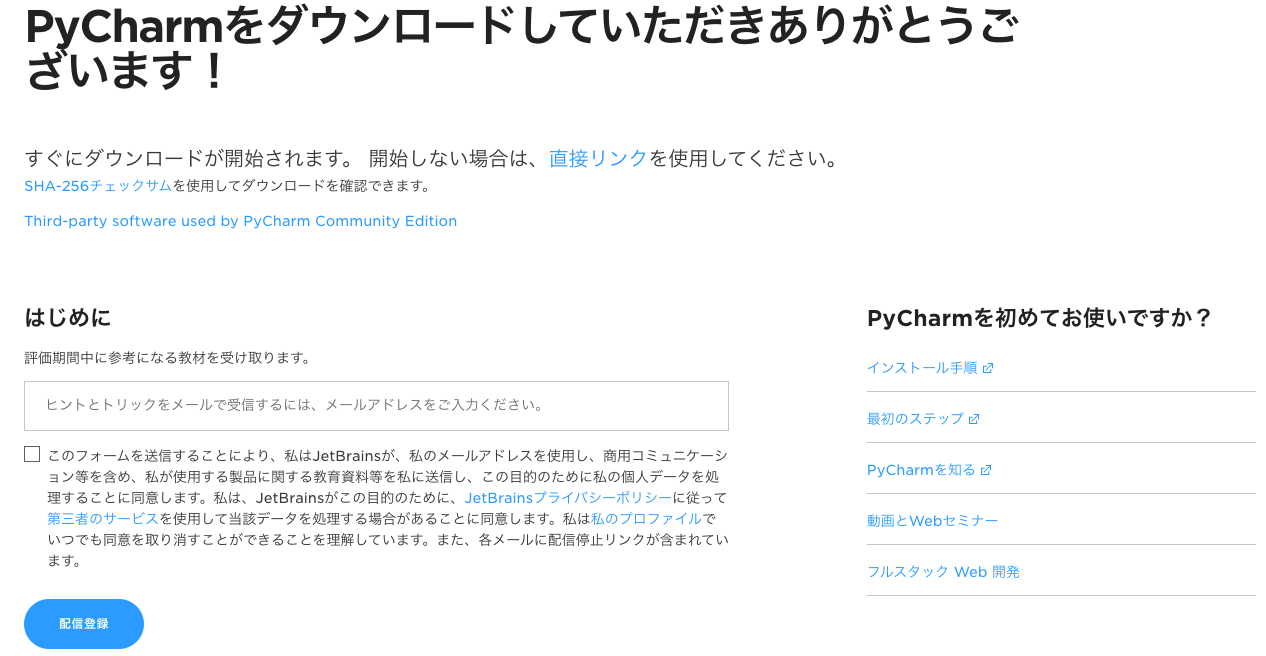Screen dimensions: 1266x656
Task: Open the フルスタック Web 開発 link
Action: [943, 572]
